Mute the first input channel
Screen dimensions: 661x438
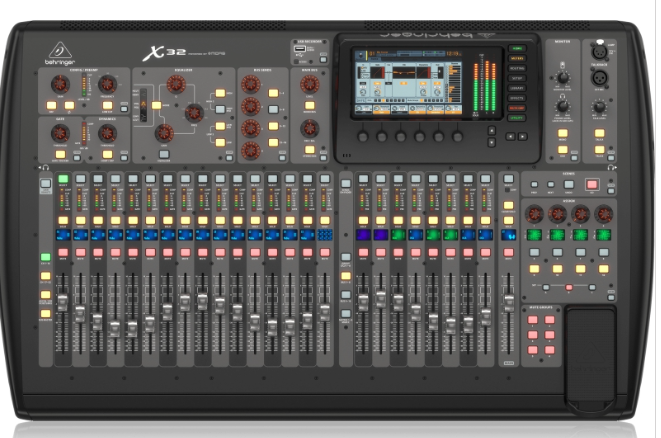pos(63,252)
